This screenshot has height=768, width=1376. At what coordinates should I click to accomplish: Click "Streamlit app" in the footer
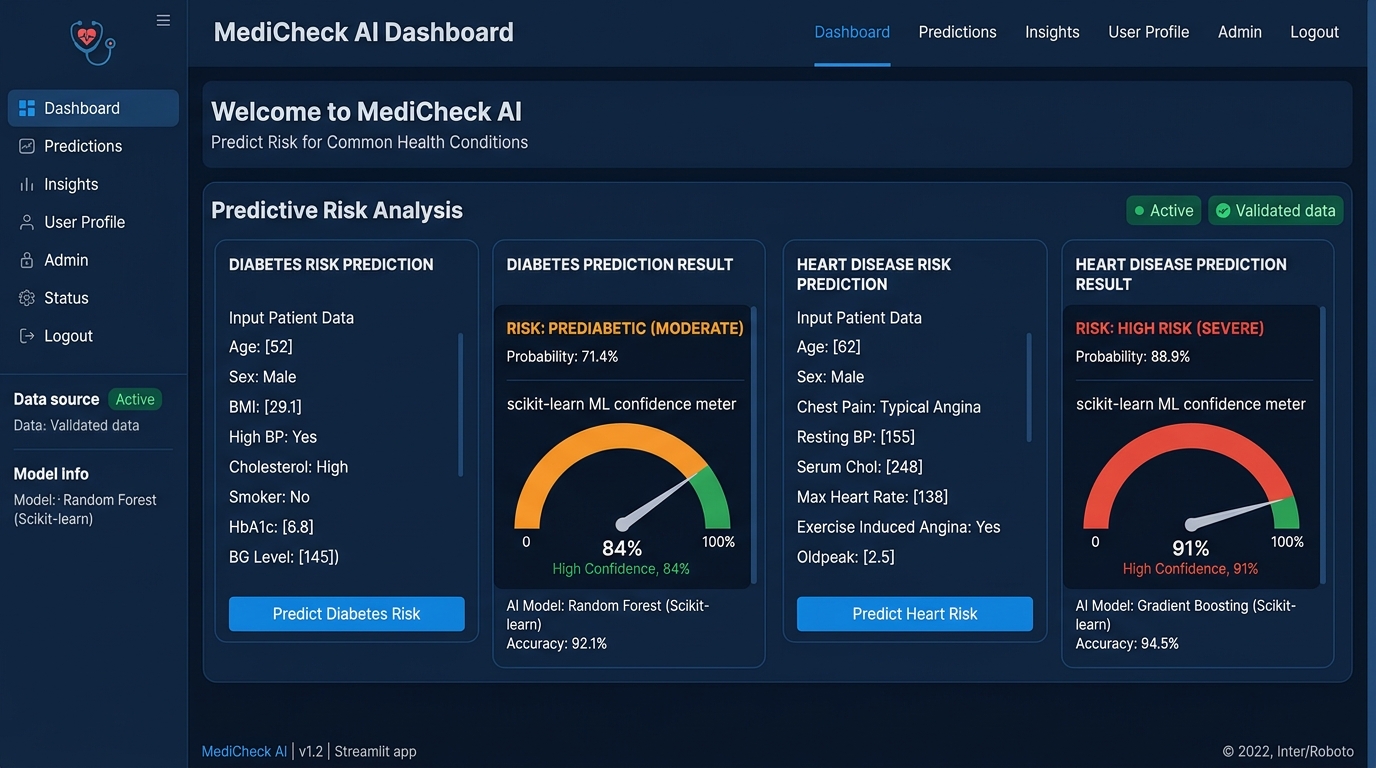pyautogui.click(x=375, y=751)
